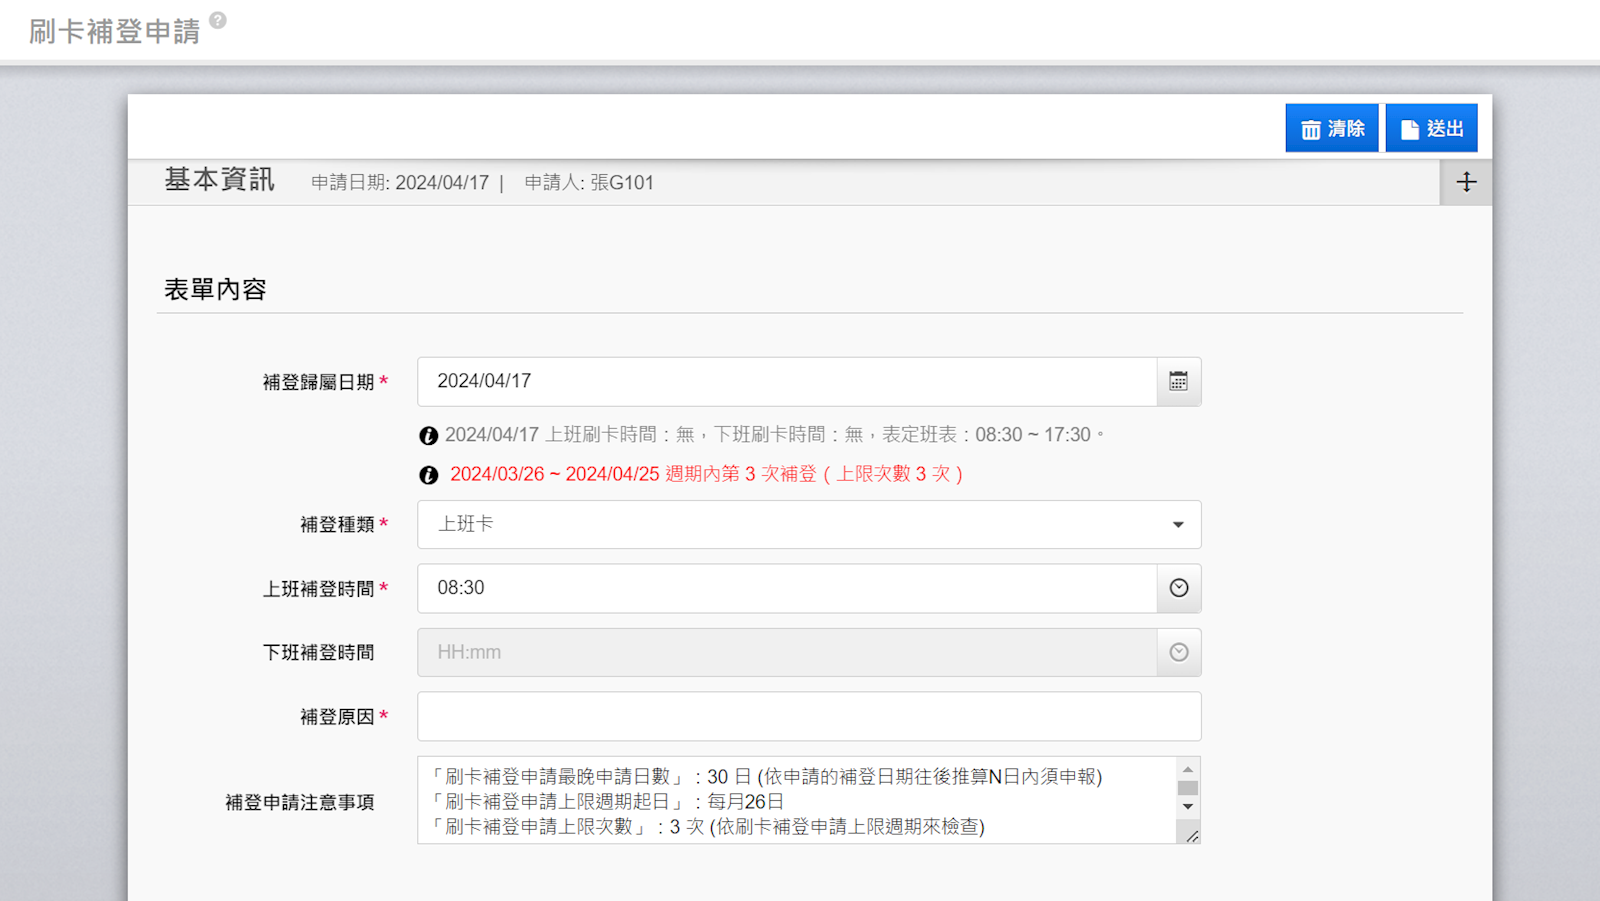Open the 補登種類 dropdown showing 上班卡

click(809, 525)
